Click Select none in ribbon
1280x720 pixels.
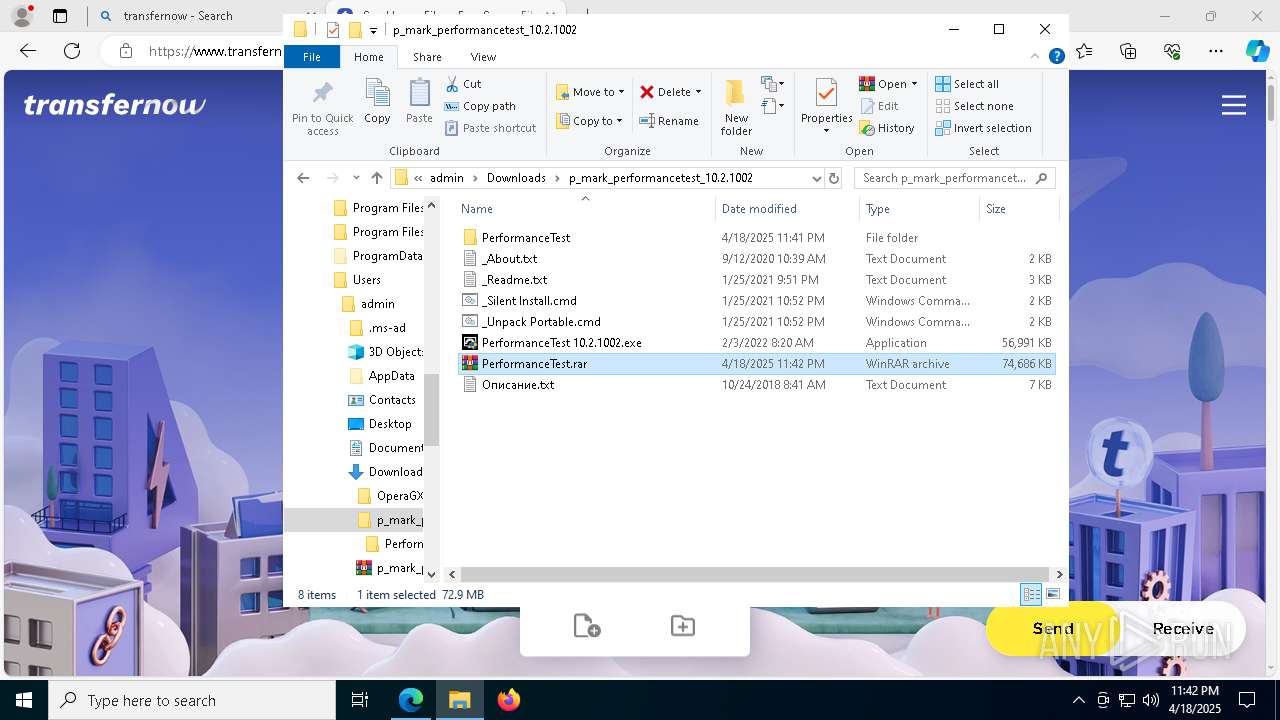[974, 106]
